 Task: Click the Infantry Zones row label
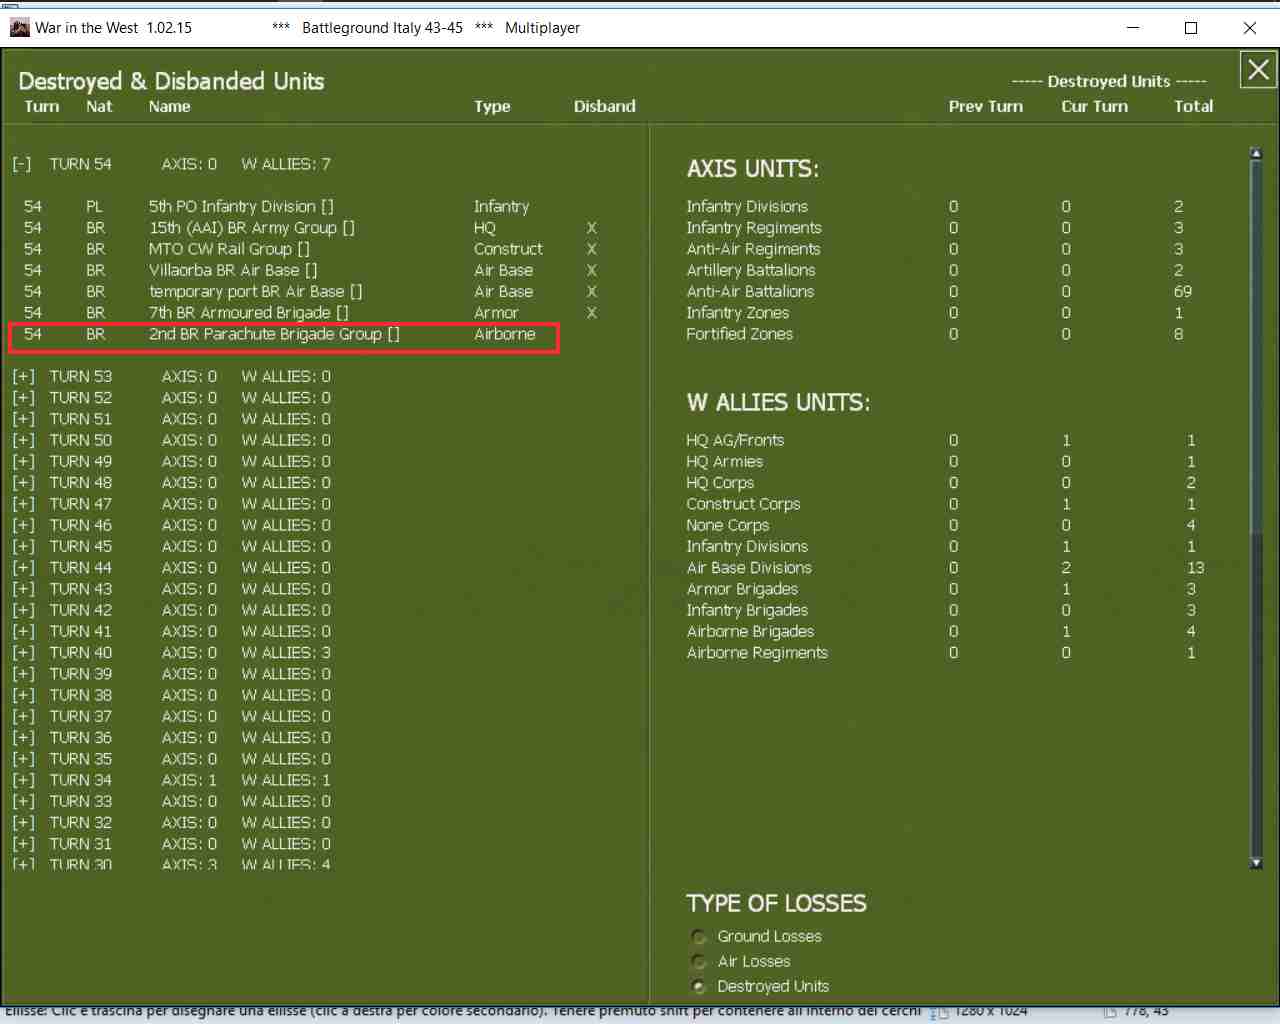(x=738, y=313)
